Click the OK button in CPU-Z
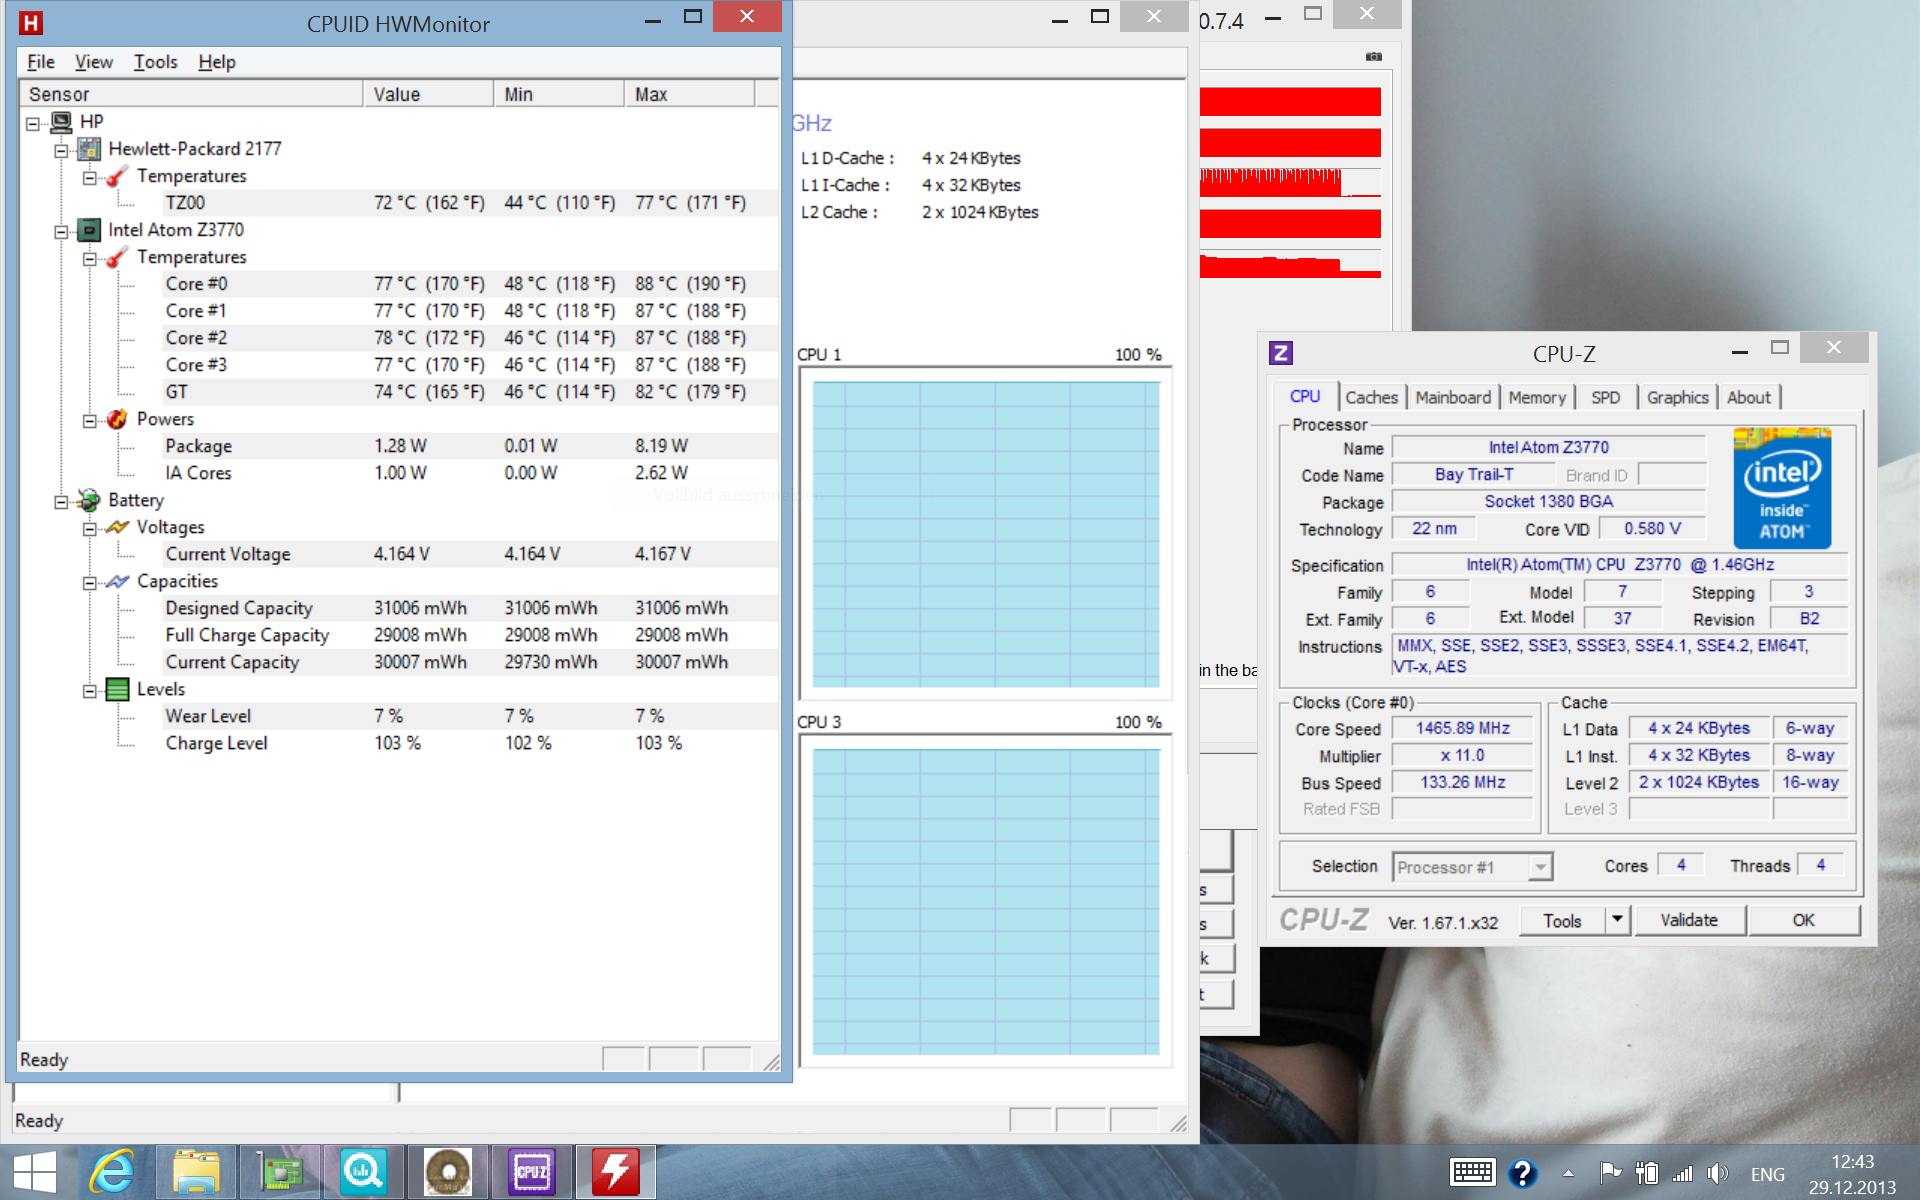The width and height of the screenshot is (1920, 1200). 1803,920
